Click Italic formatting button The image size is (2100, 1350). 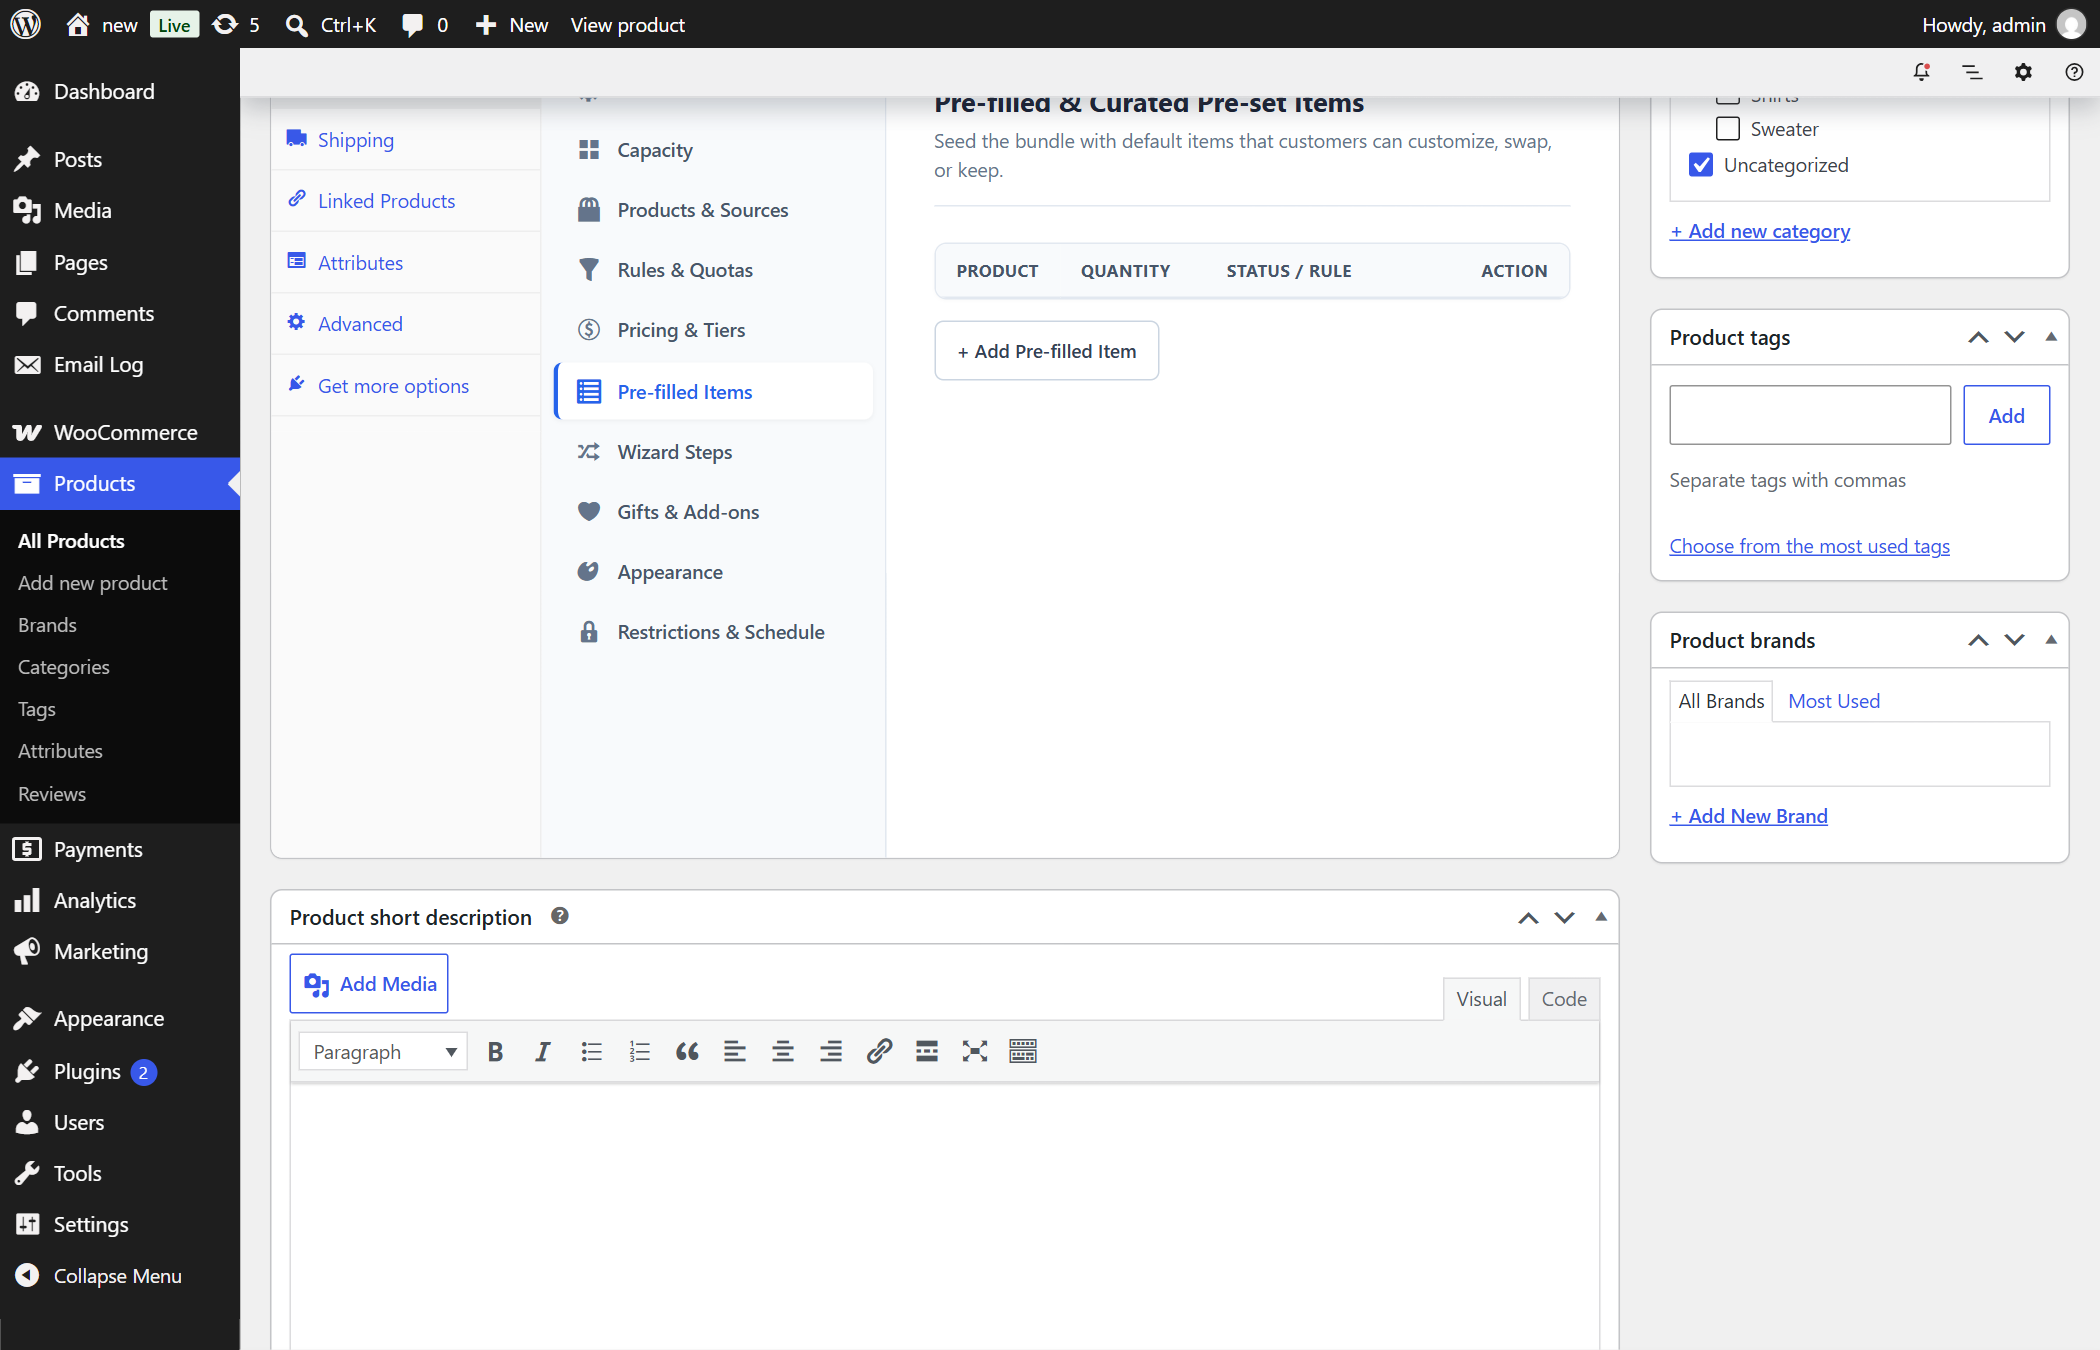pyautogui.click(x=543, y=1051)
